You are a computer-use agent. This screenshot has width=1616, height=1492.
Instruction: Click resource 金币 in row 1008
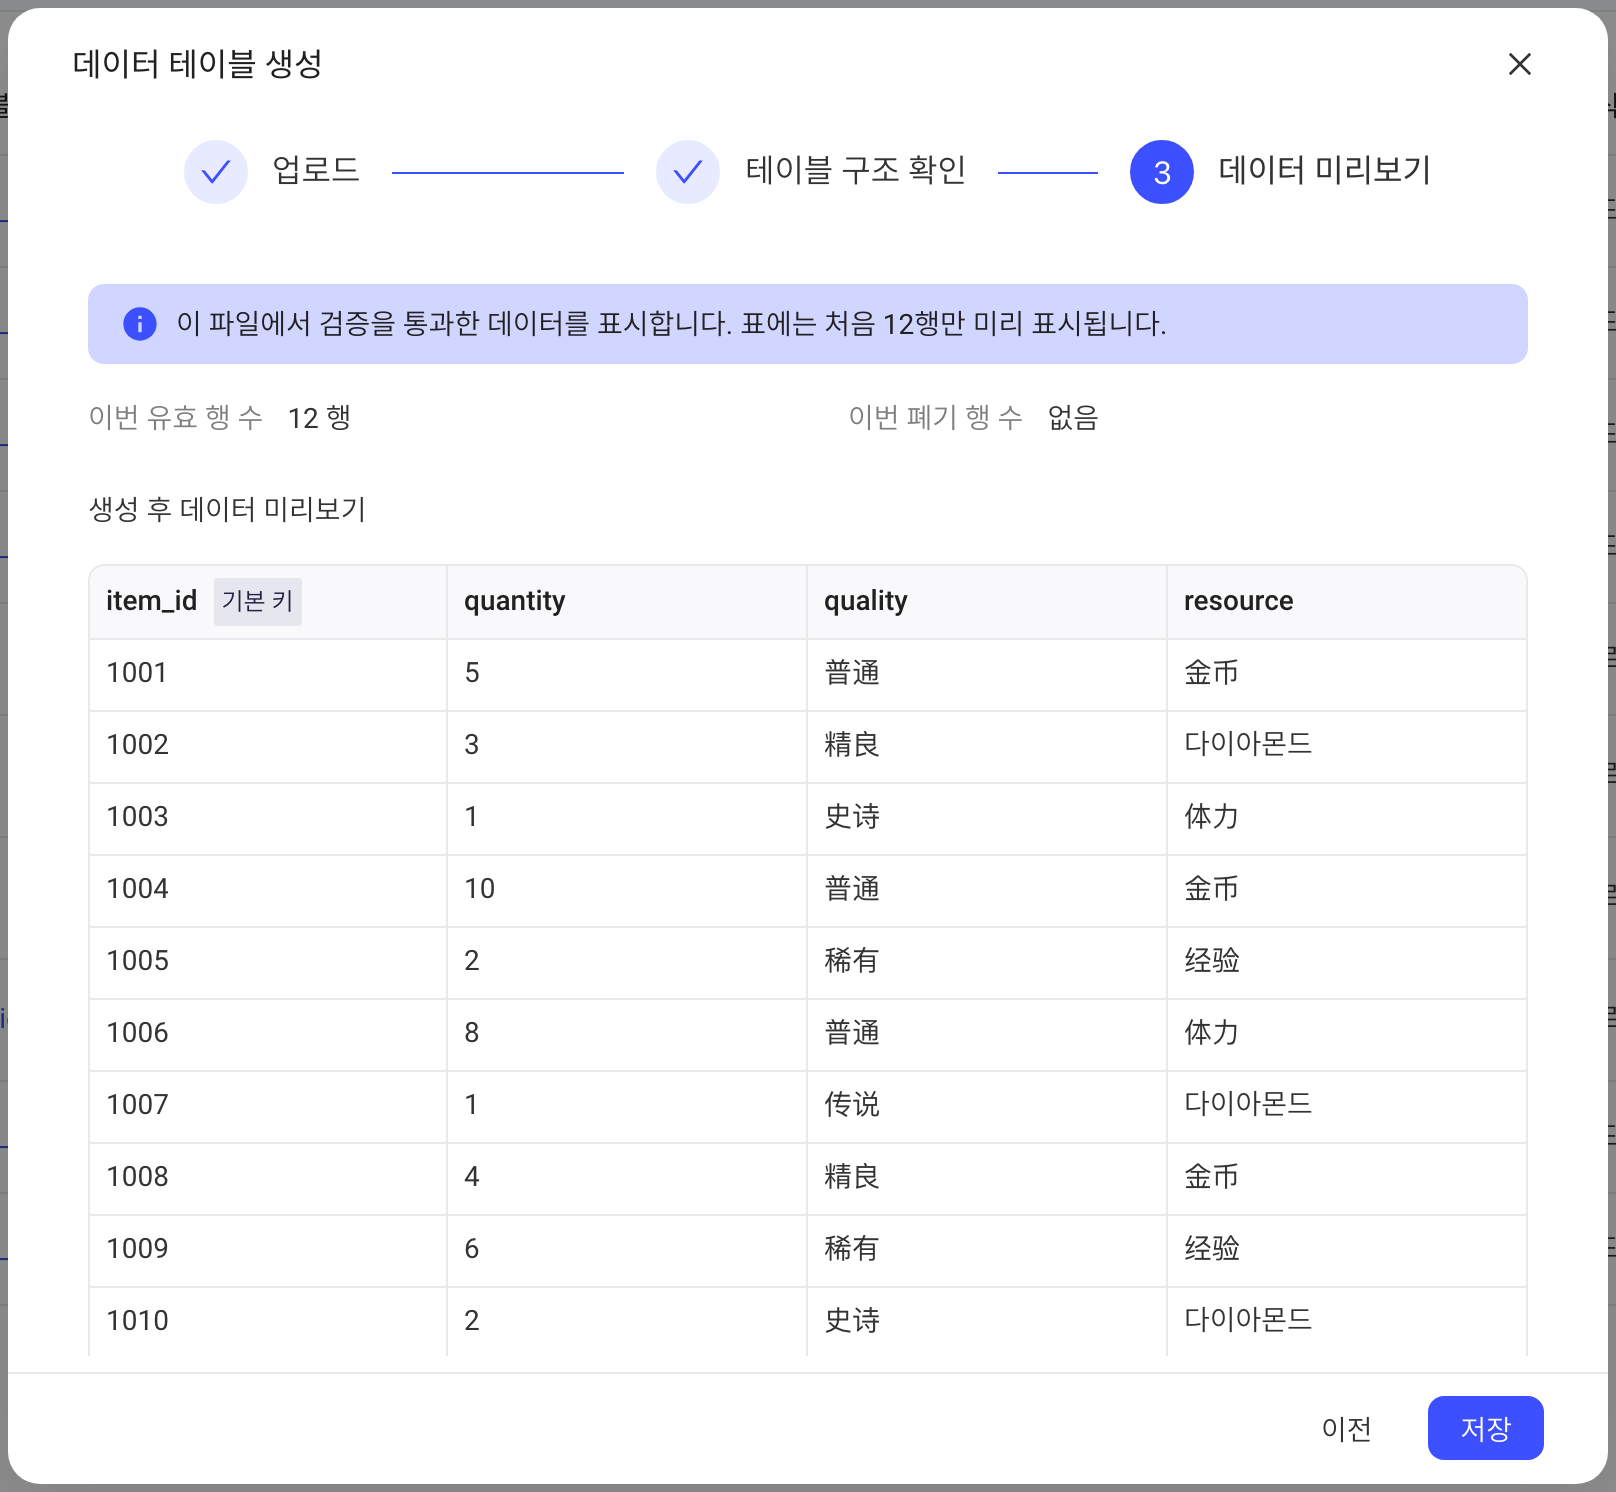[x=1212, y=1177]
